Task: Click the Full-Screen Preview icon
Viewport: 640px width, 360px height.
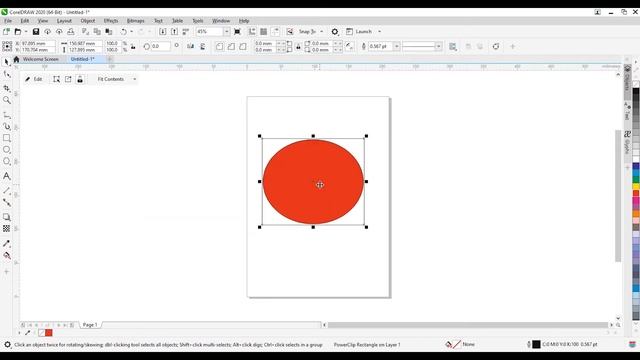Action: (x=237, y=31)
